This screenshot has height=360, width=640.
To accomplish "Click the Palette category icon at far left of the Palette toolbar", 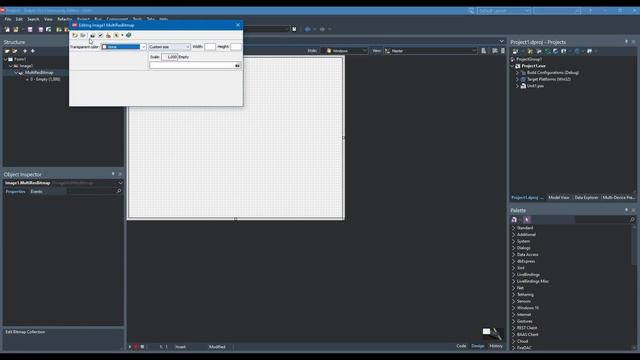I will pyautogui.click(x=514, y=220).
